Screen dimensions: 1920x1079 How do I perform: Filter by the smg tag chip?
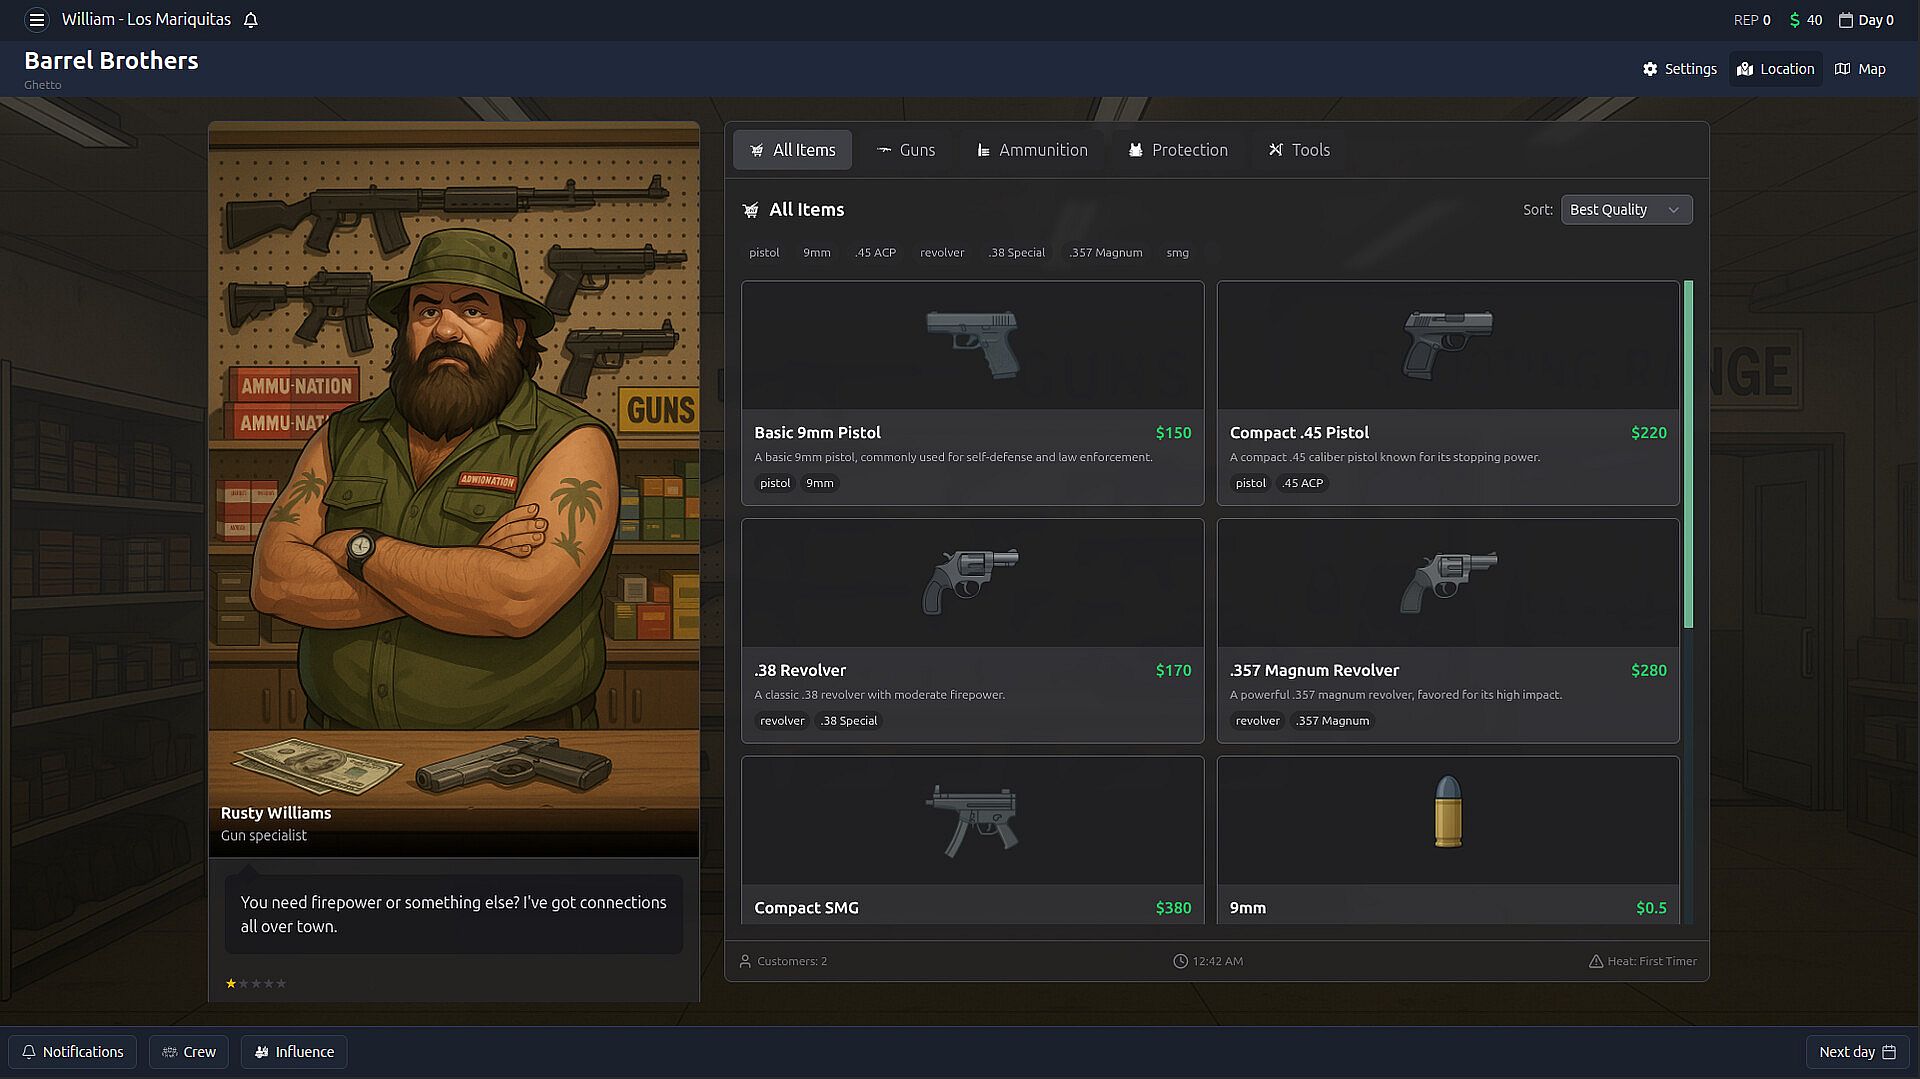point(1177,253)
